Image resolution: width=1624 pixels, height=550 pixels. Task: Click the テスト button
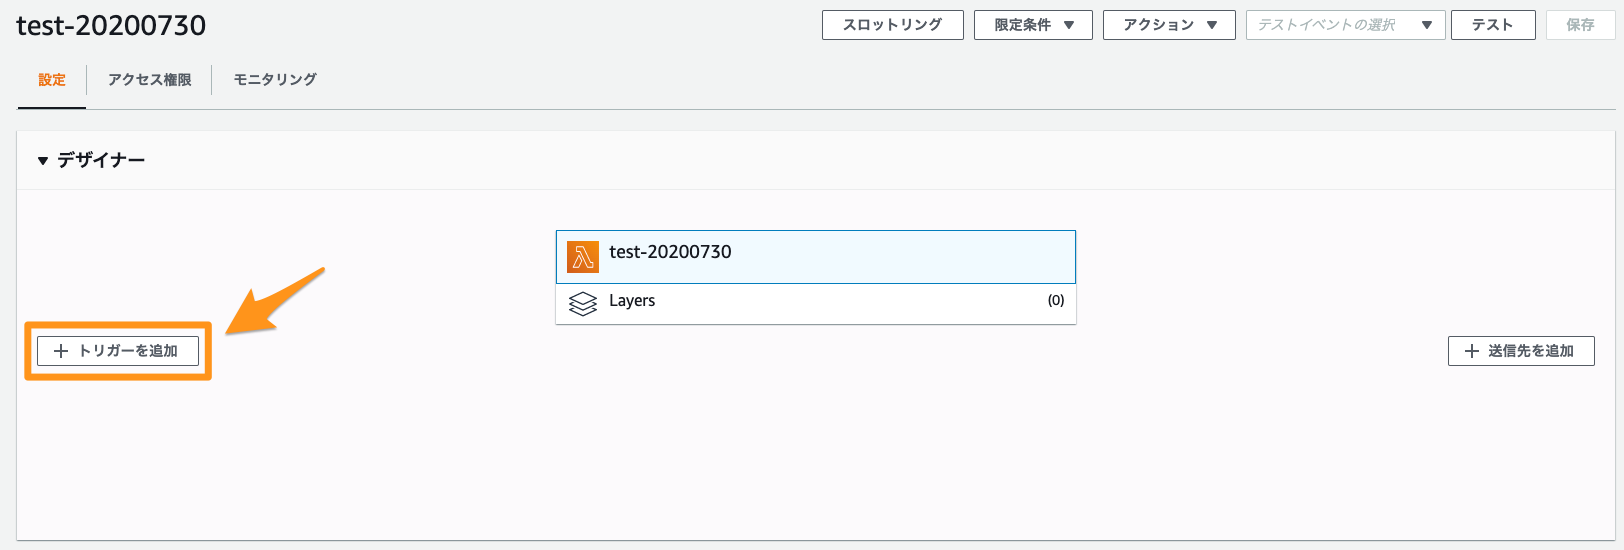click(1492, 25)
